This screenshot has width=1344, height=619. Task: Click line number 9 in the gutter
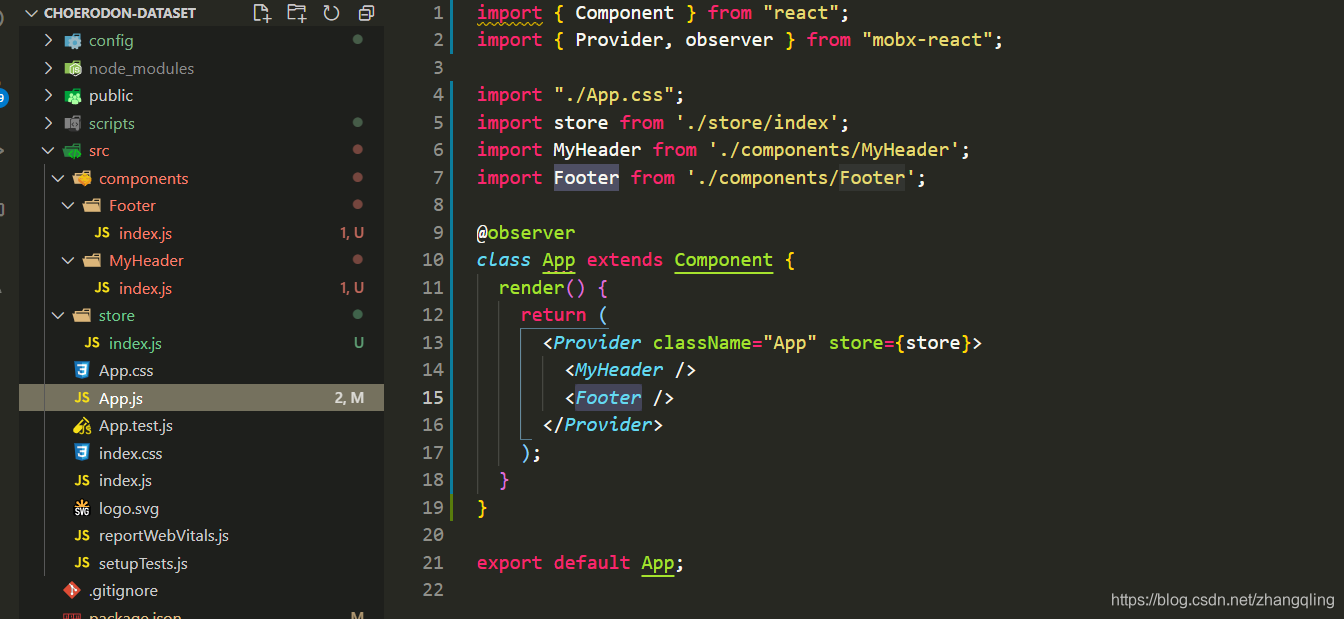coord(437,232)
